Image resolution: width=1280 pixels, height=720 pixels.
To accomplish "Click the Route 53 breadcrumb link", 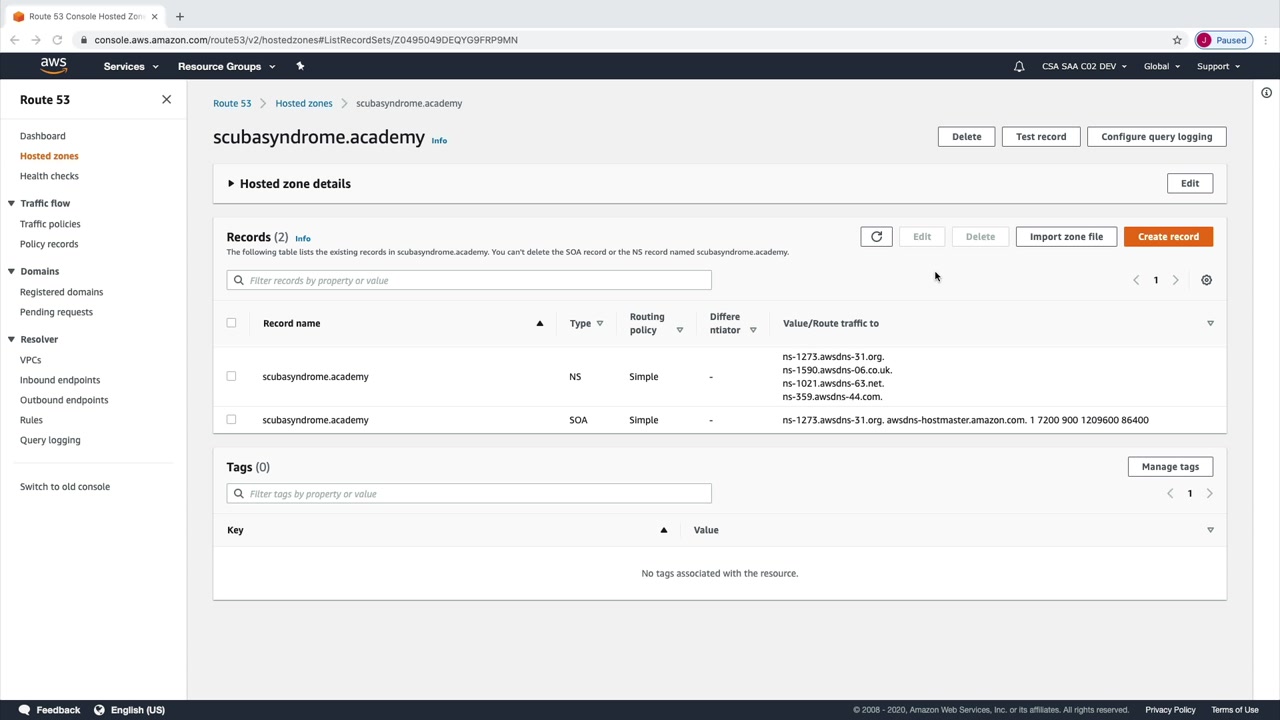I will (232, 103).
